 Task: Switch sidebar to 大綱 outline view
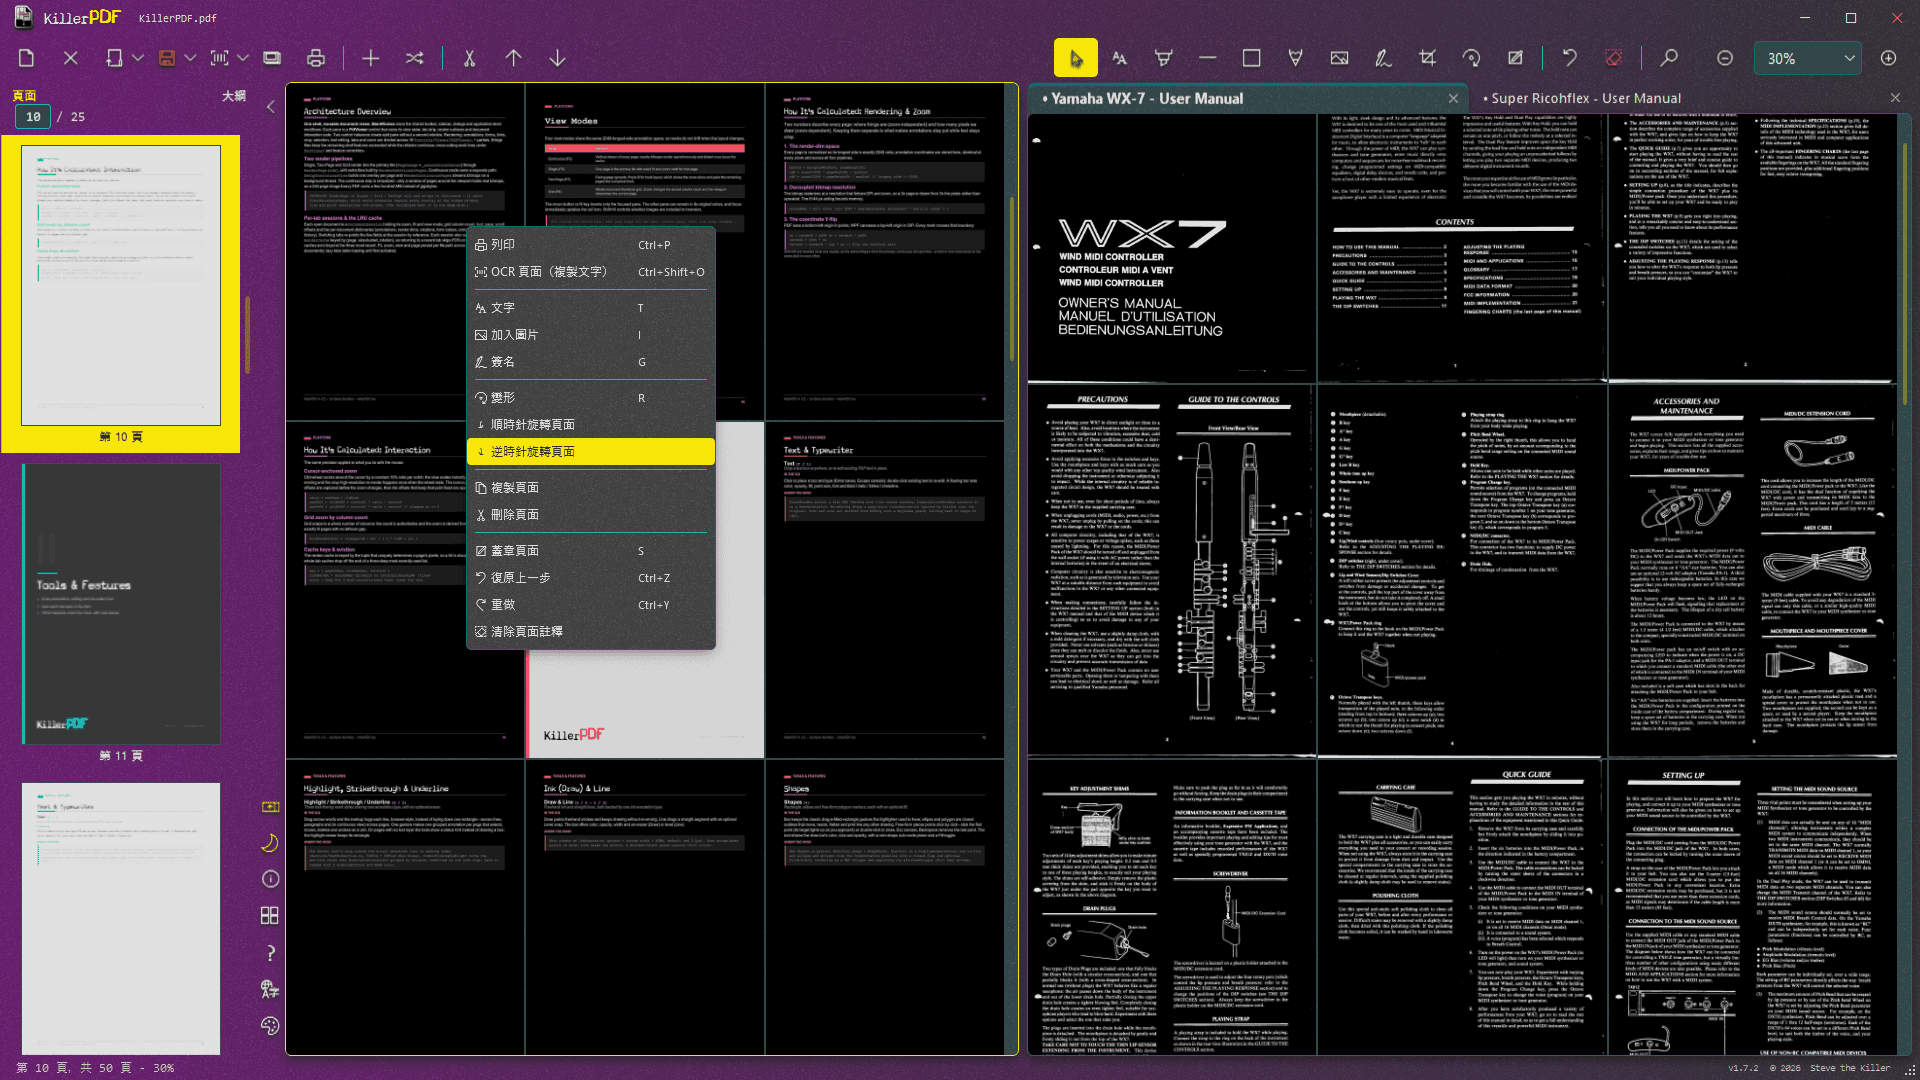coord(234,96)
